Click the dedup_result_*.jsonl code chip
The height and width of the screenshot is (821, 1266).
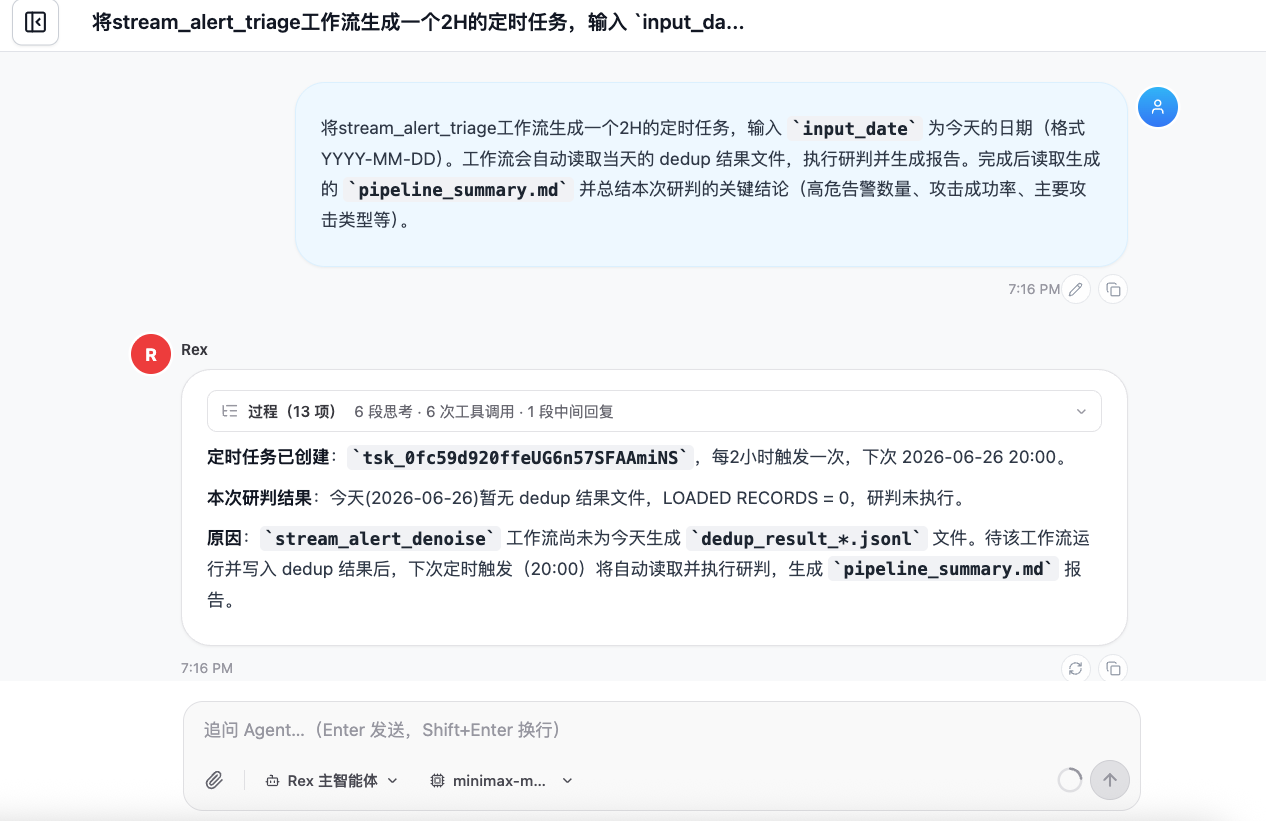pos(807,539)
